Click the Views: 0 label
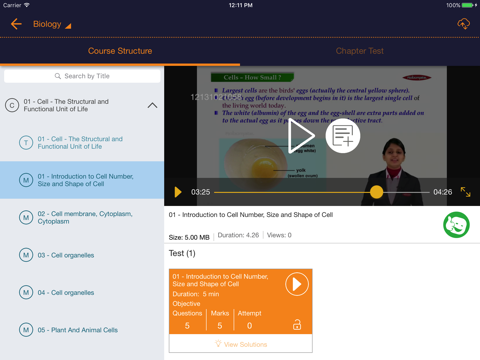Screen dimensions: 480x360 [279, 235]
